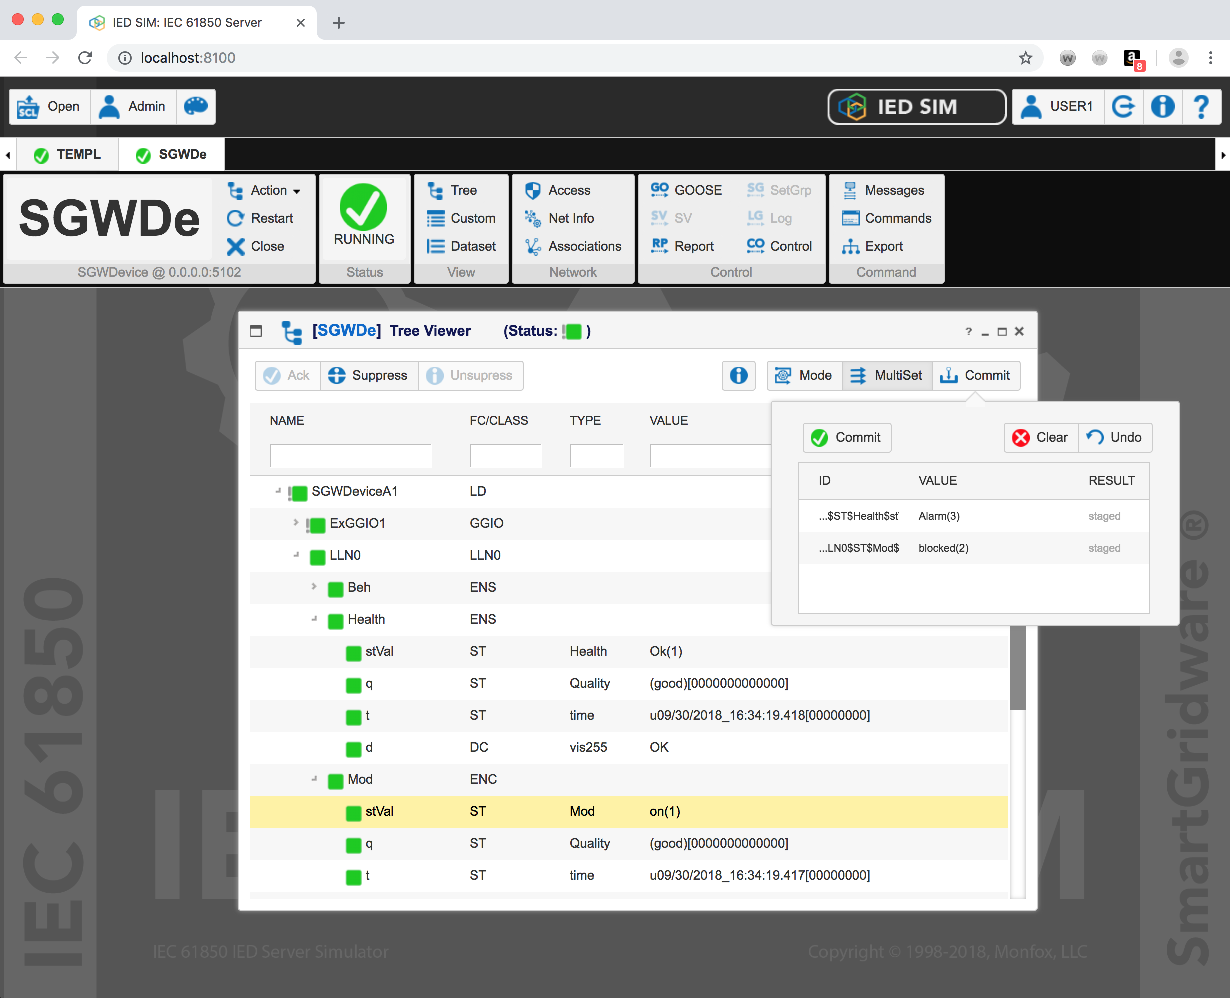Bookmark this page with the star
Viewport: 1230px width, 998px height.
click(x=1026, y=58)
